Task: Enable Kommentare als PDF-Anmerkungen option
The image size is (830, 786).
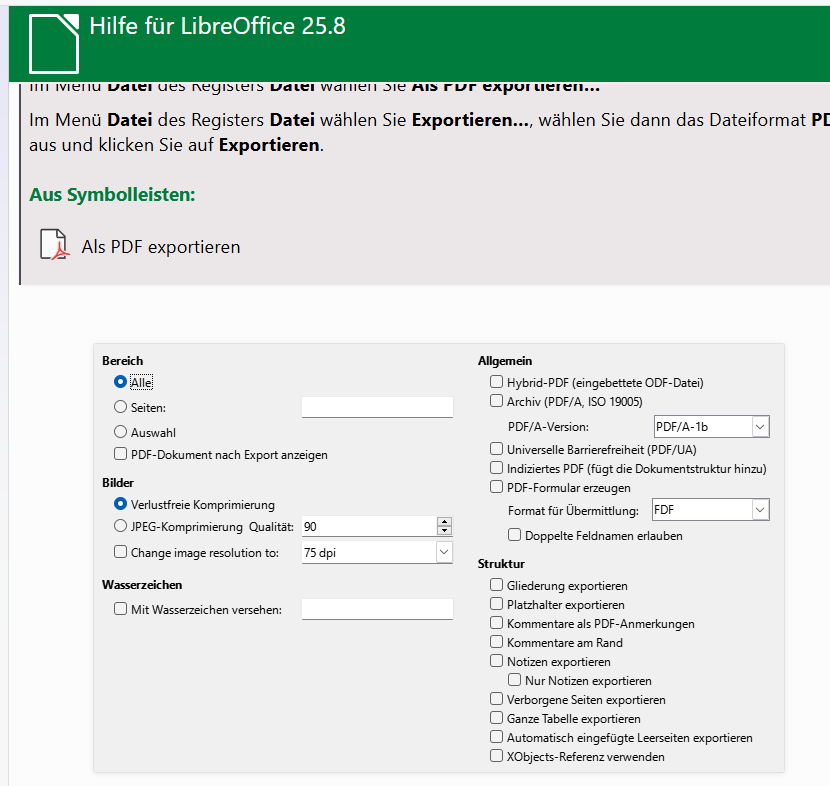Action: 497,623
